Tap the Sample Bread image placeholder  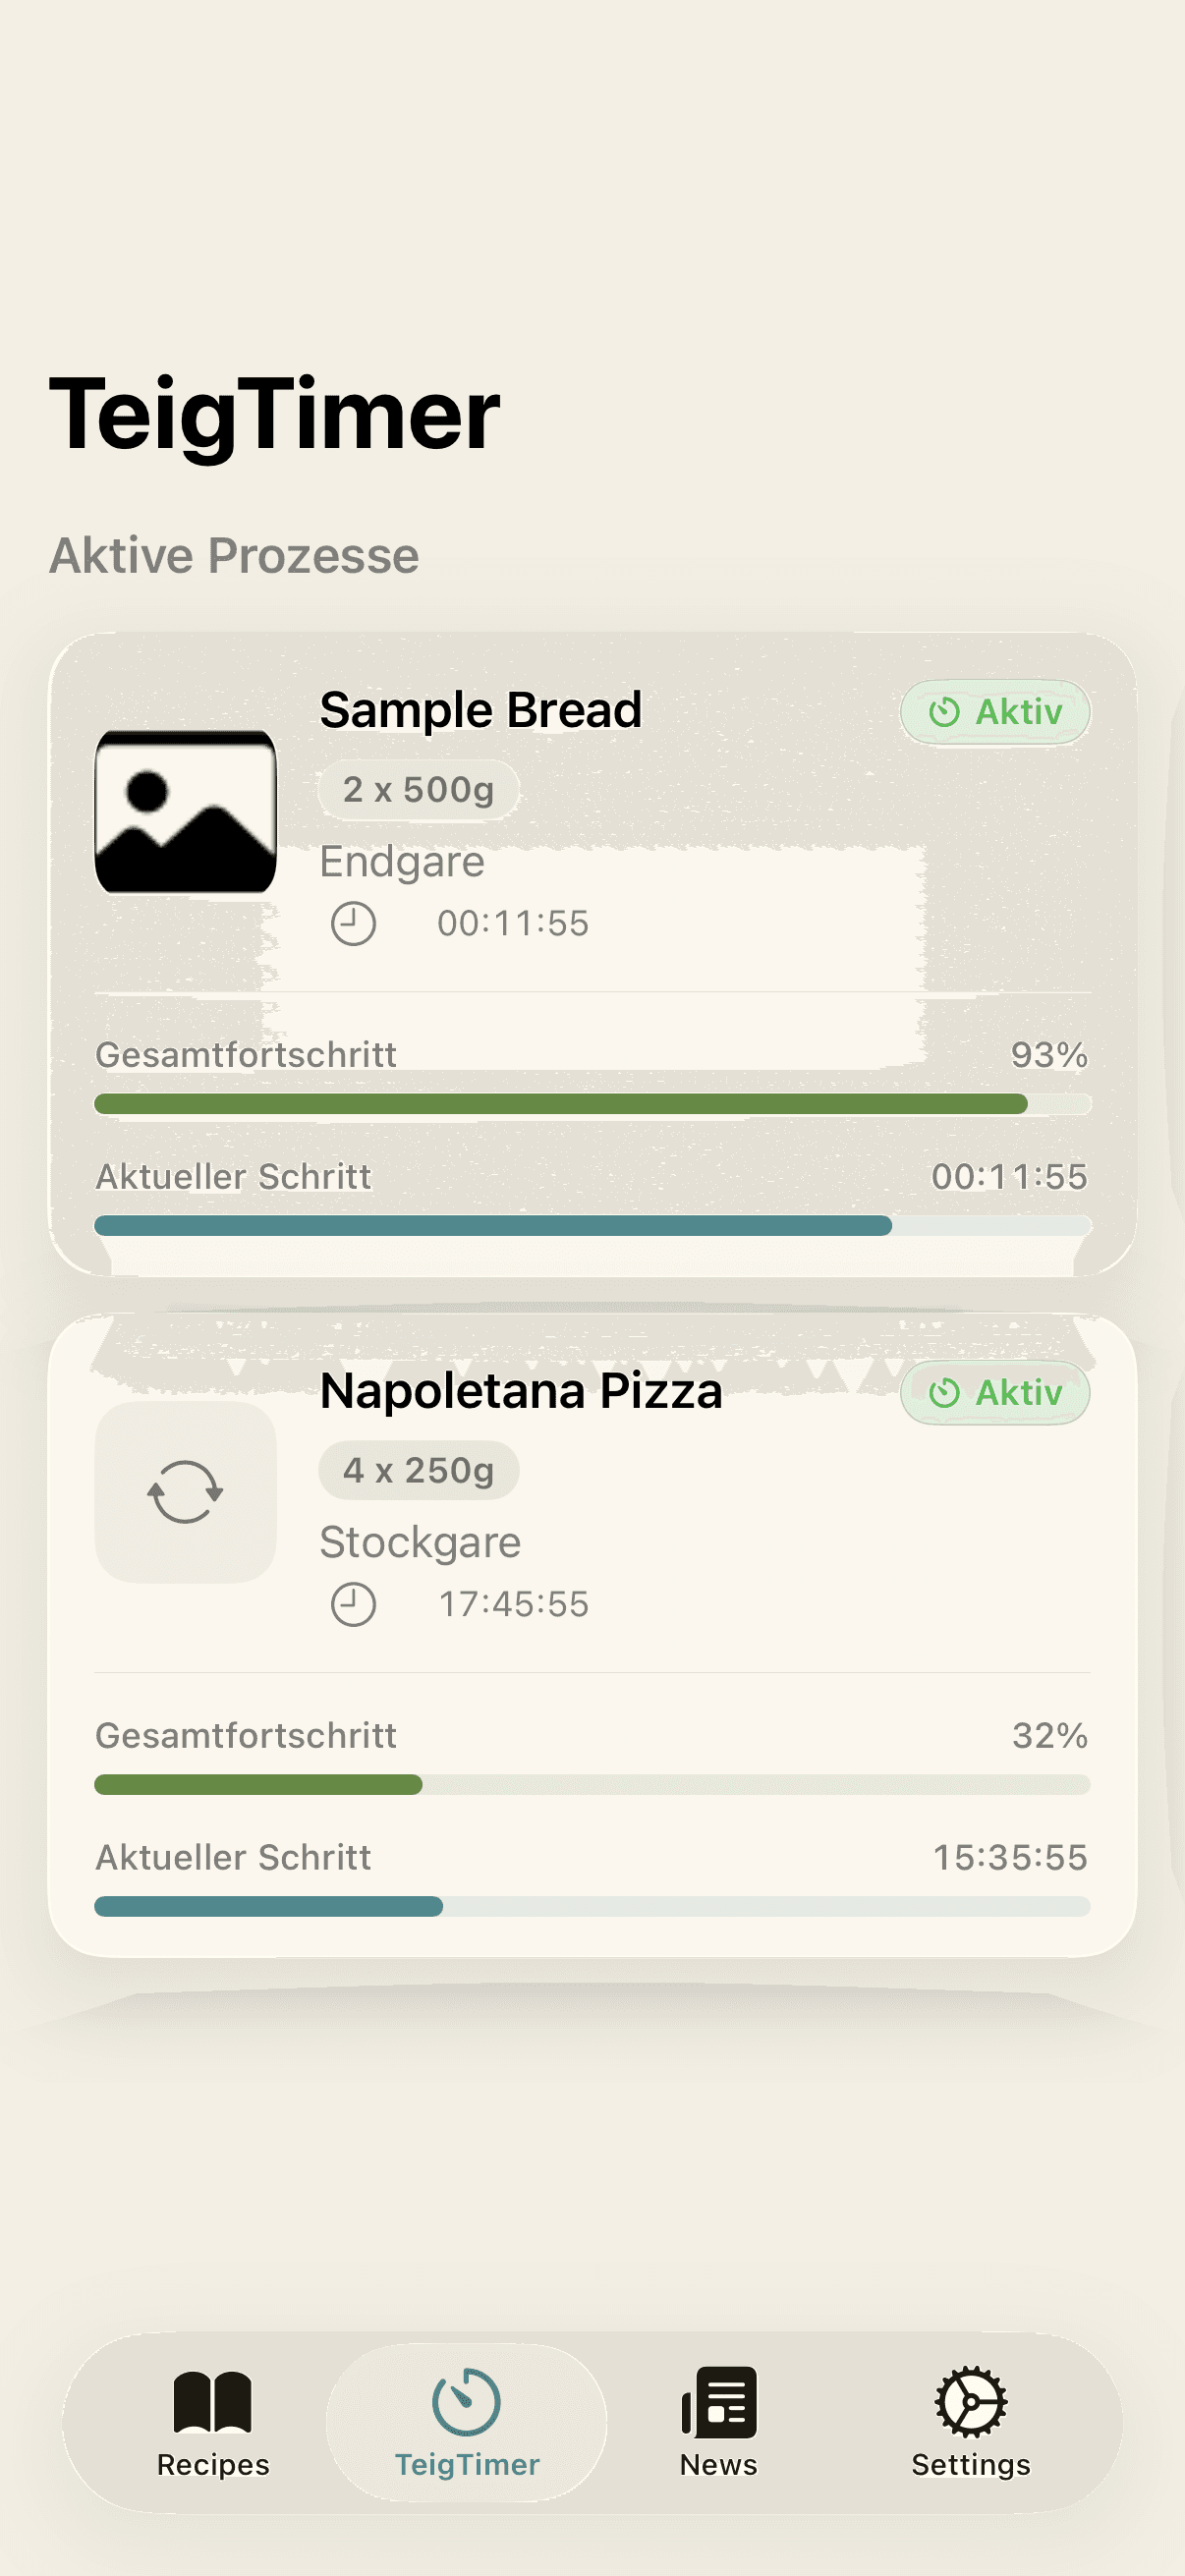185,811
